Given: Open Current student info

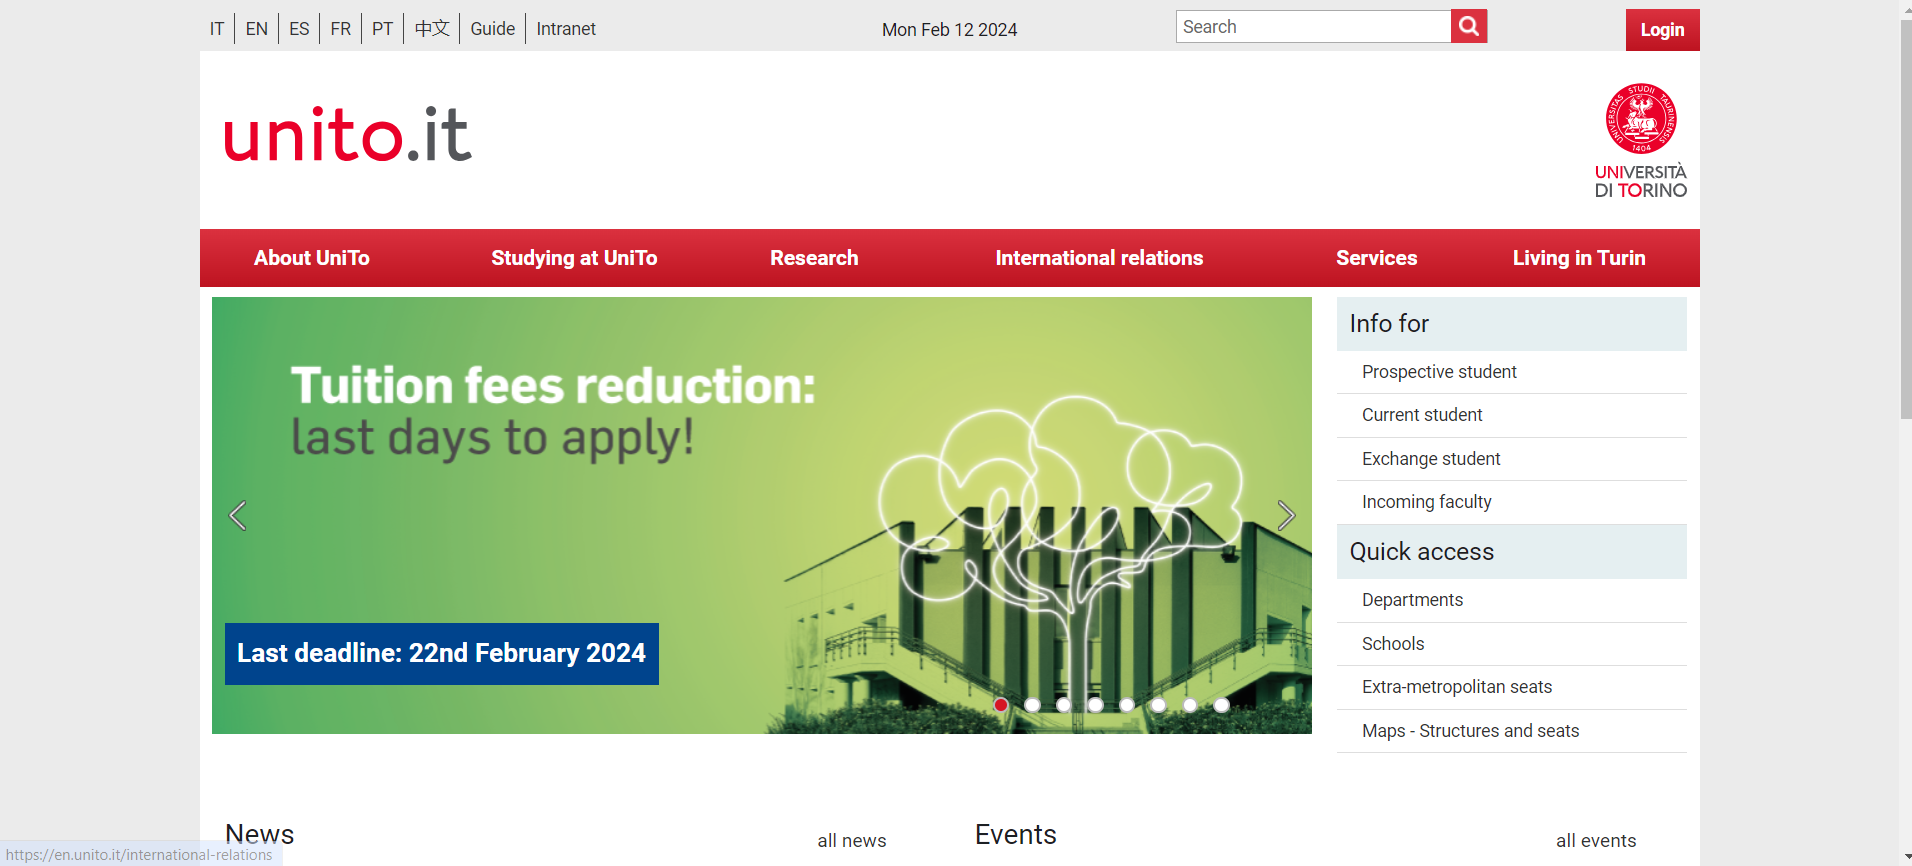Looking at the screenshot, I should (x=1422, y=415).
